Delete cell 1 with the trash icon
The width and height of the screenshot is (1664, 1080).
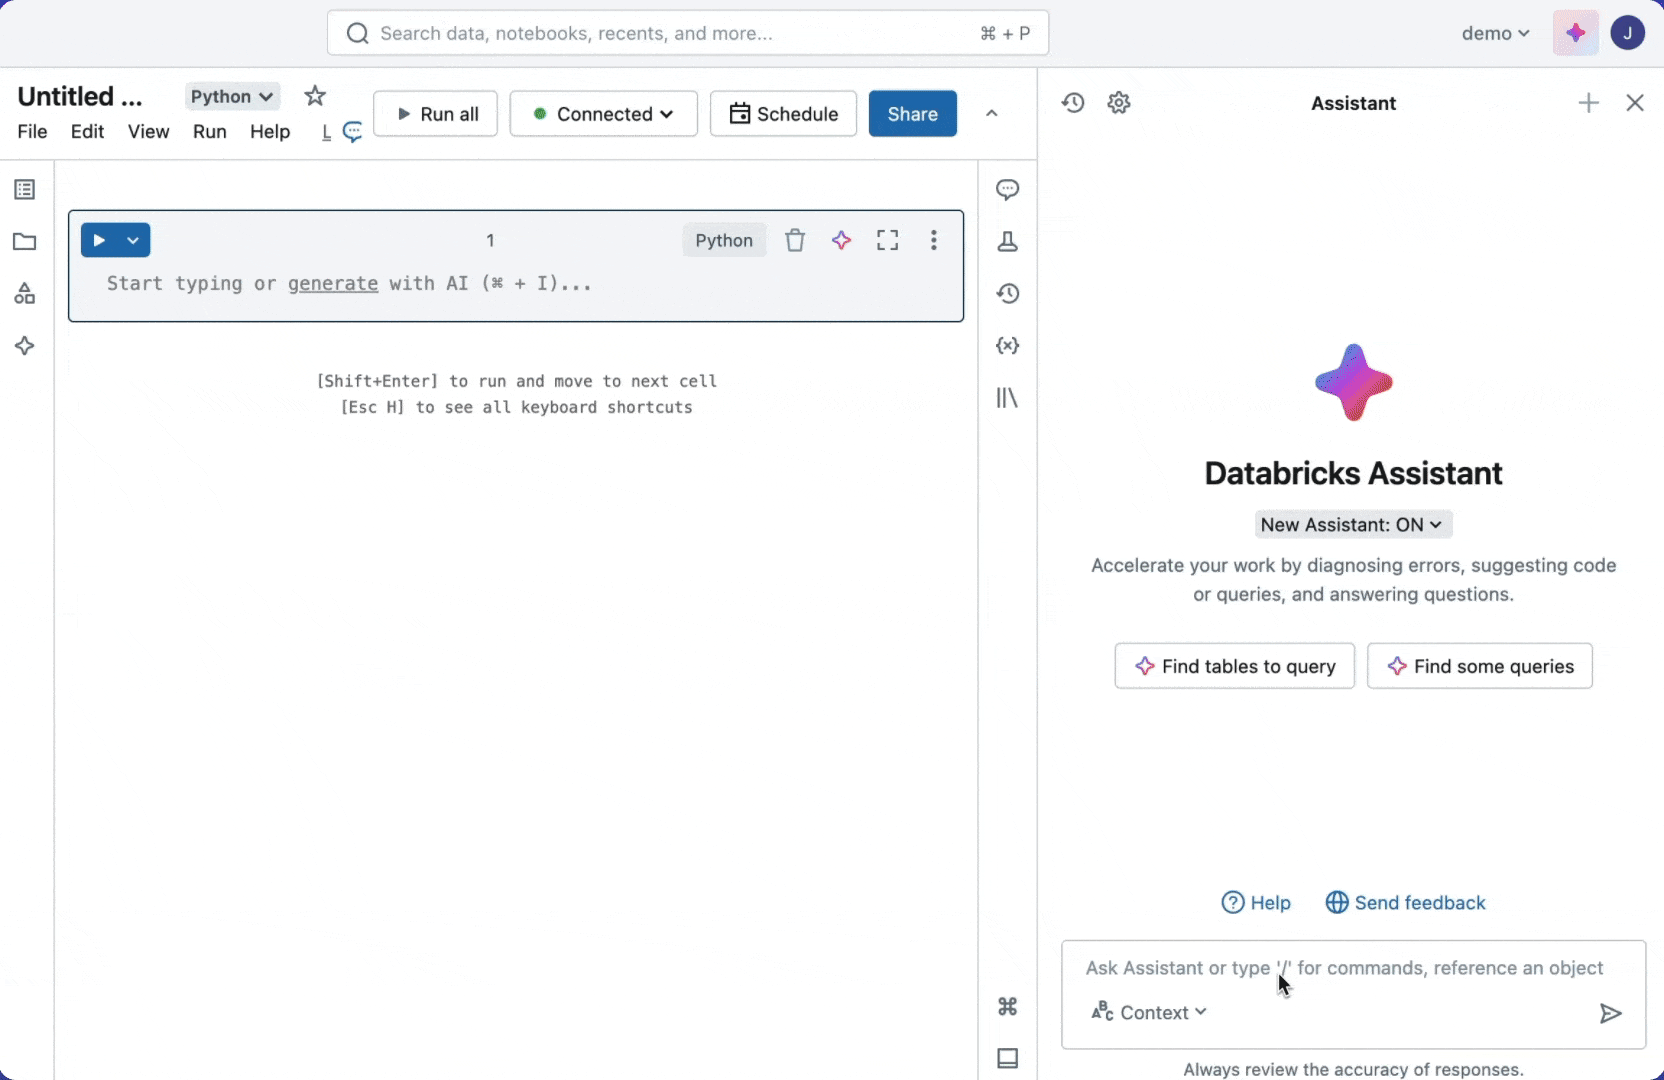pos(795,240)
